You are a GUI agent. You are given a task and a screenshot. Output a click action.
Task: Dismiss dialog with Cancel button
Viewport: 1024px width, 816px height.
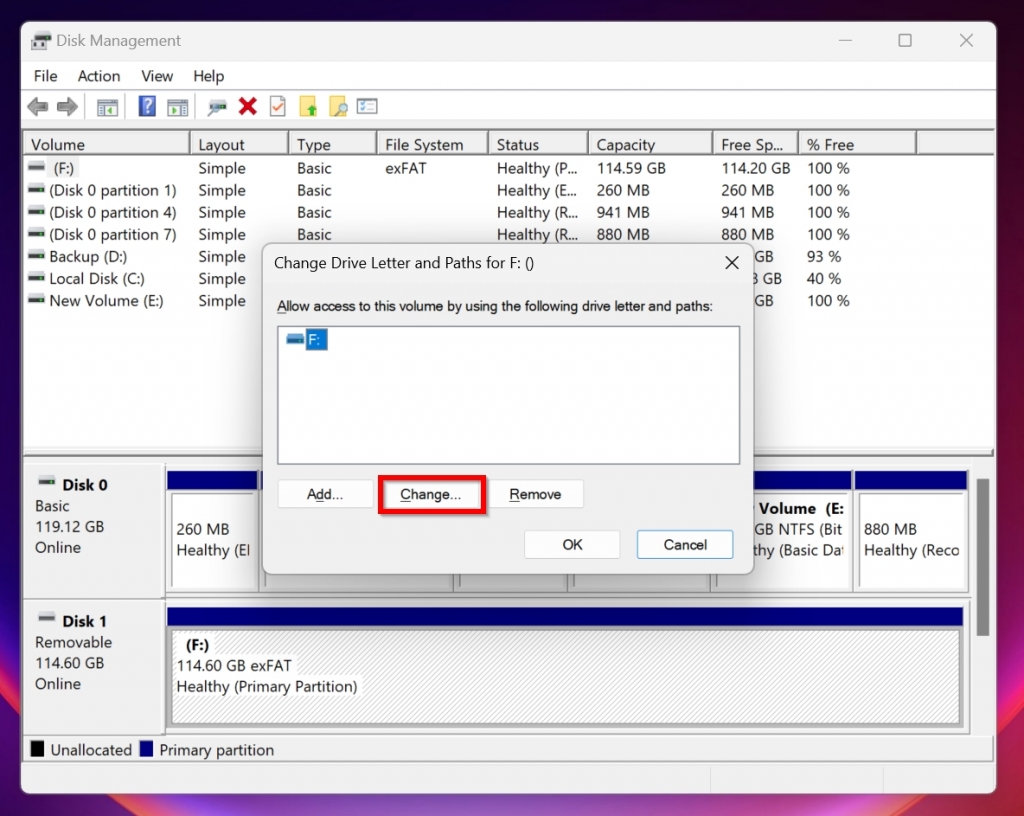pyautogui.click(x=684, y=544)
